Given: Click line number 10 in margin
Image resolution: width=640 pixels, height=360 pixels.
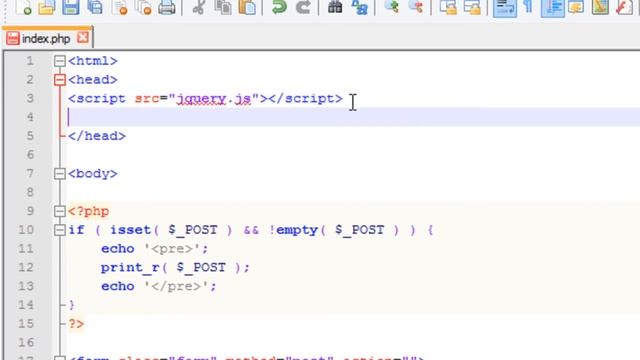Looking at the screenshot, I should point(26,230).
